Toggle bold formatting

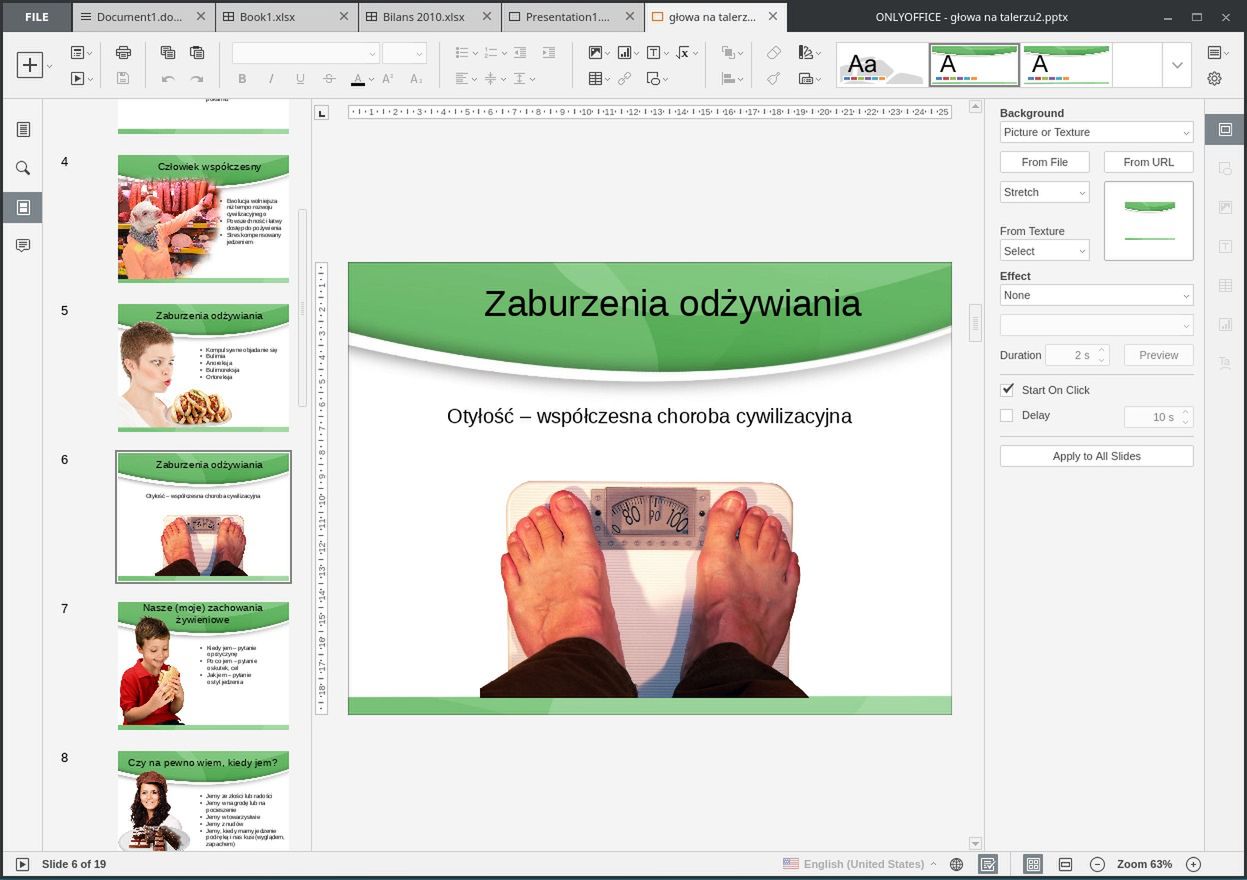pos(241,78)
